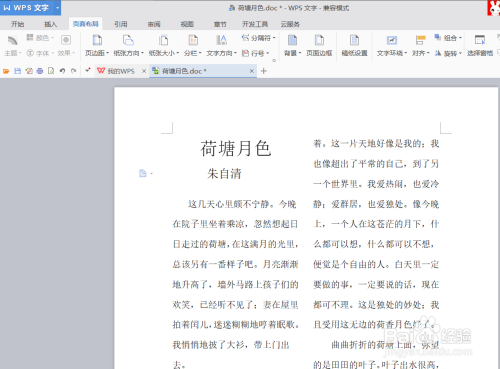The image size is (500, 369).
Task: Open the 引用 (References) ribbon tab
Action: tap(121, 24)
